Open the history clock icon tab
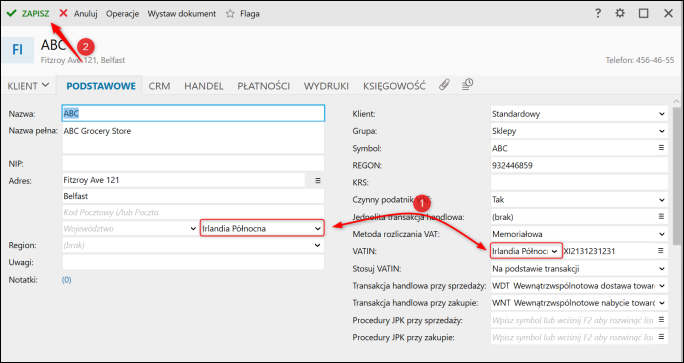 tap(468, 84)
